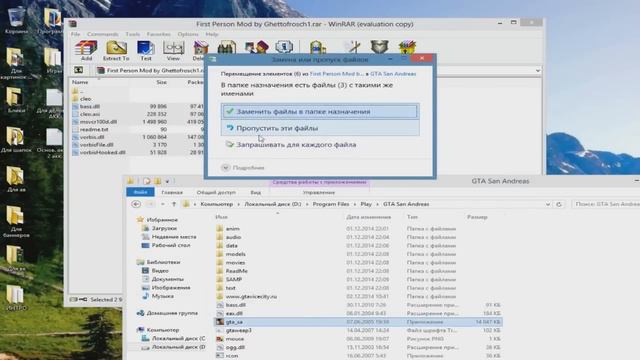Sort WinRAR list by Size column header

pos(162,82)
